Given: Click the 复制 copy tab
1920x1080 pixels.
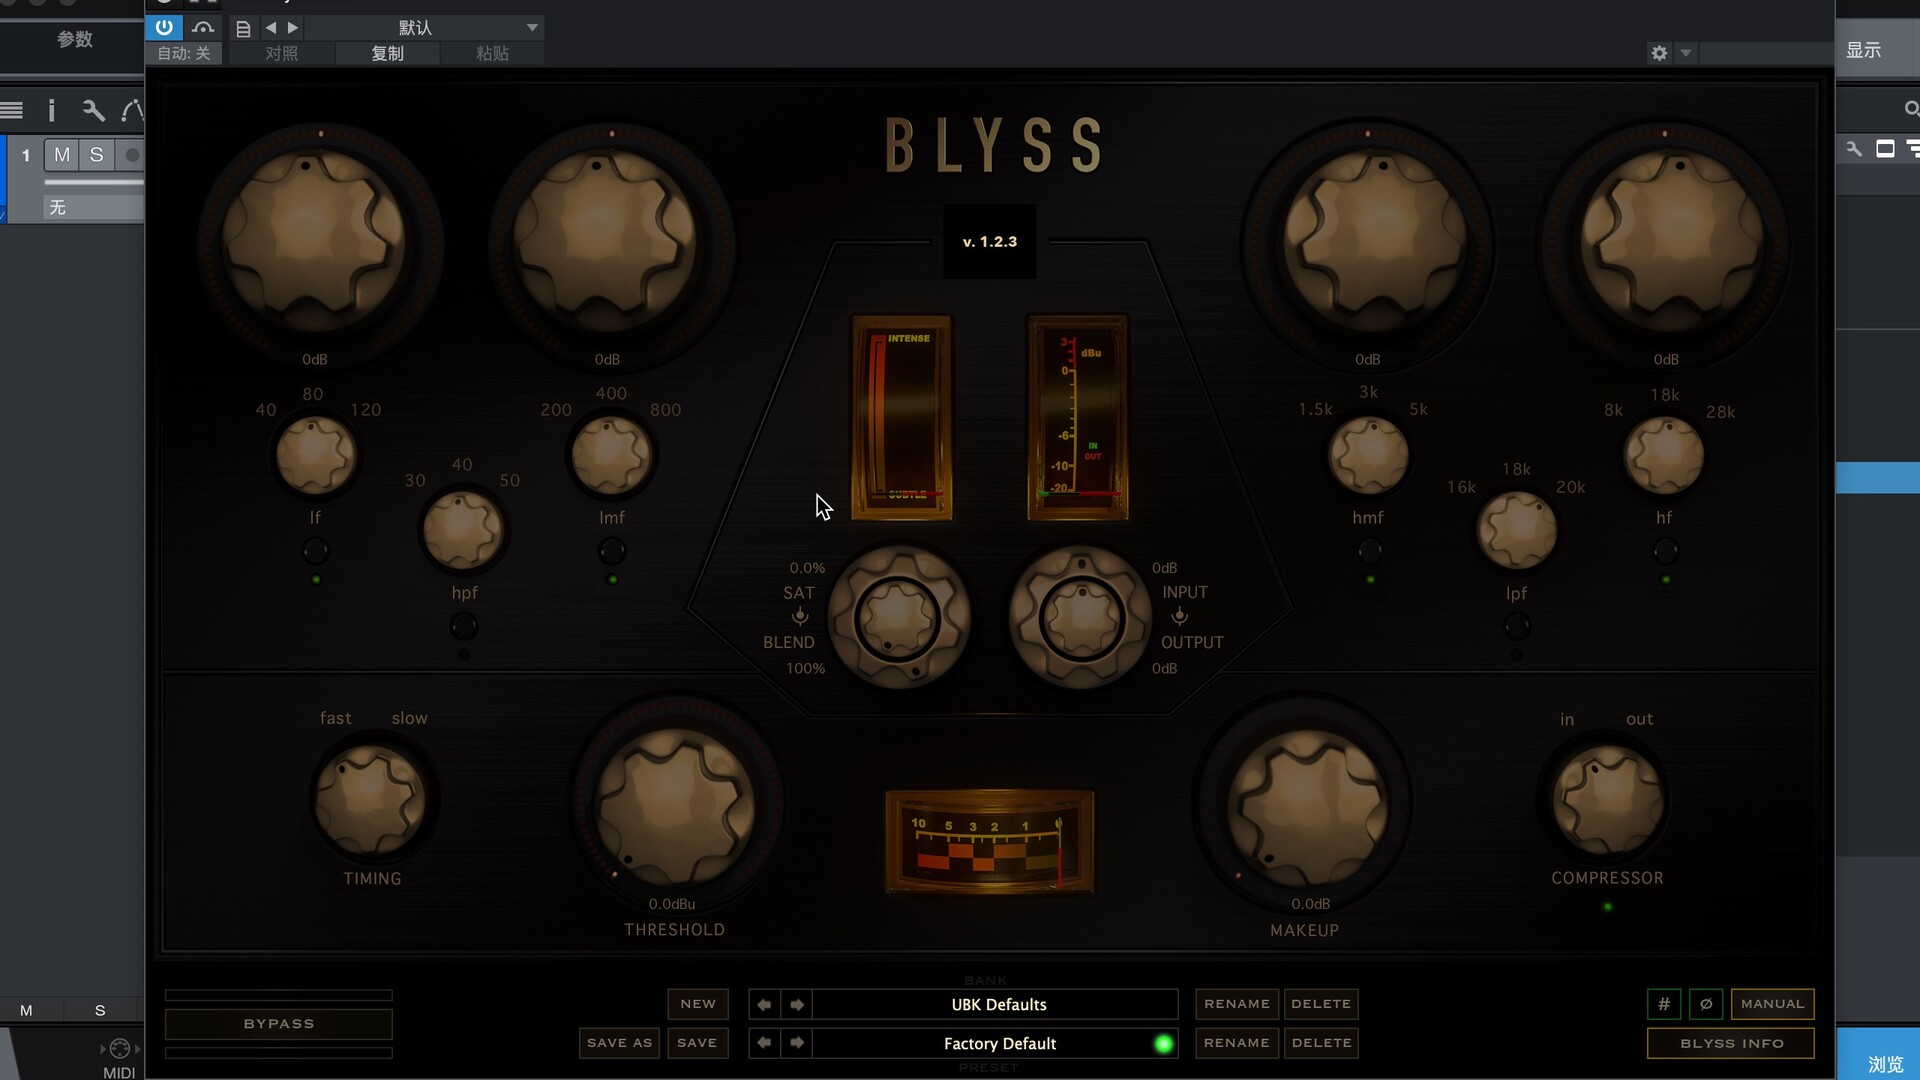Looking at the screenshot, I should (387, 53).
